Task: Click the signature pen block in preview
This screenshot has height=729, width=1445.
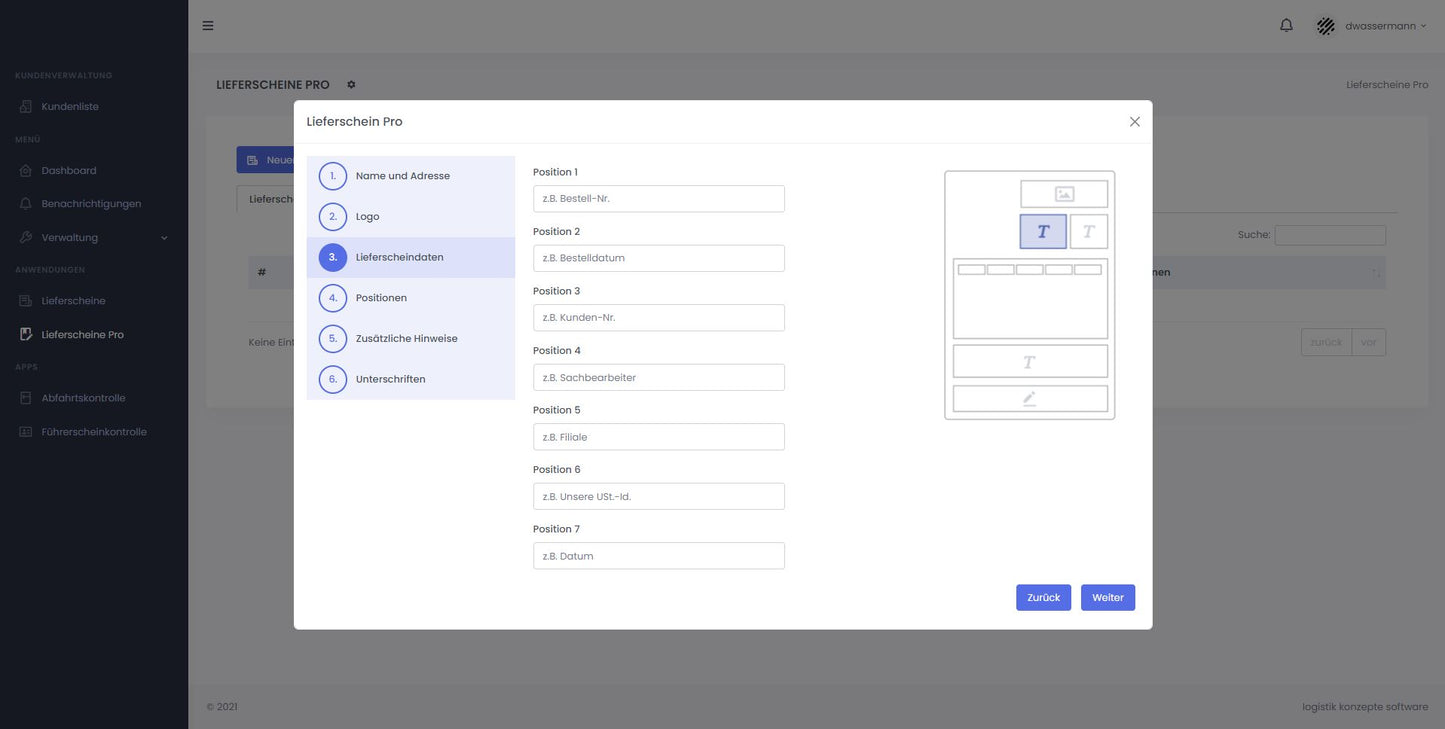Action: [x=1030, y=399]
